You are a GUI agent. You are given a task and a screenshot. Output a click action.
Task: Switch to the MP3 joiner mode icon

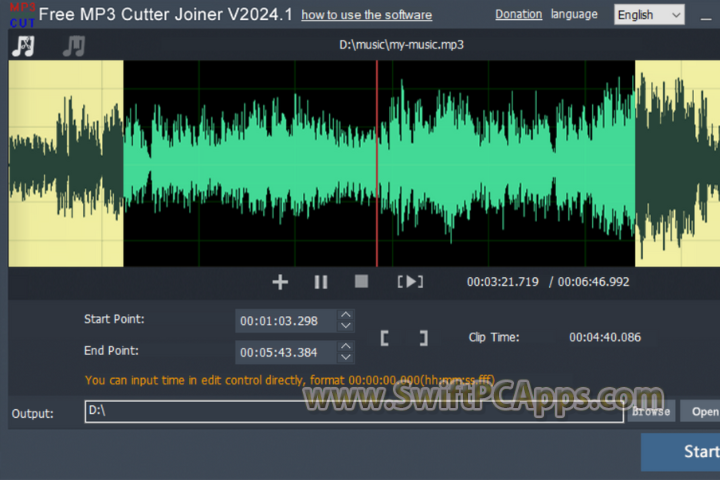(x=74, y=46)
